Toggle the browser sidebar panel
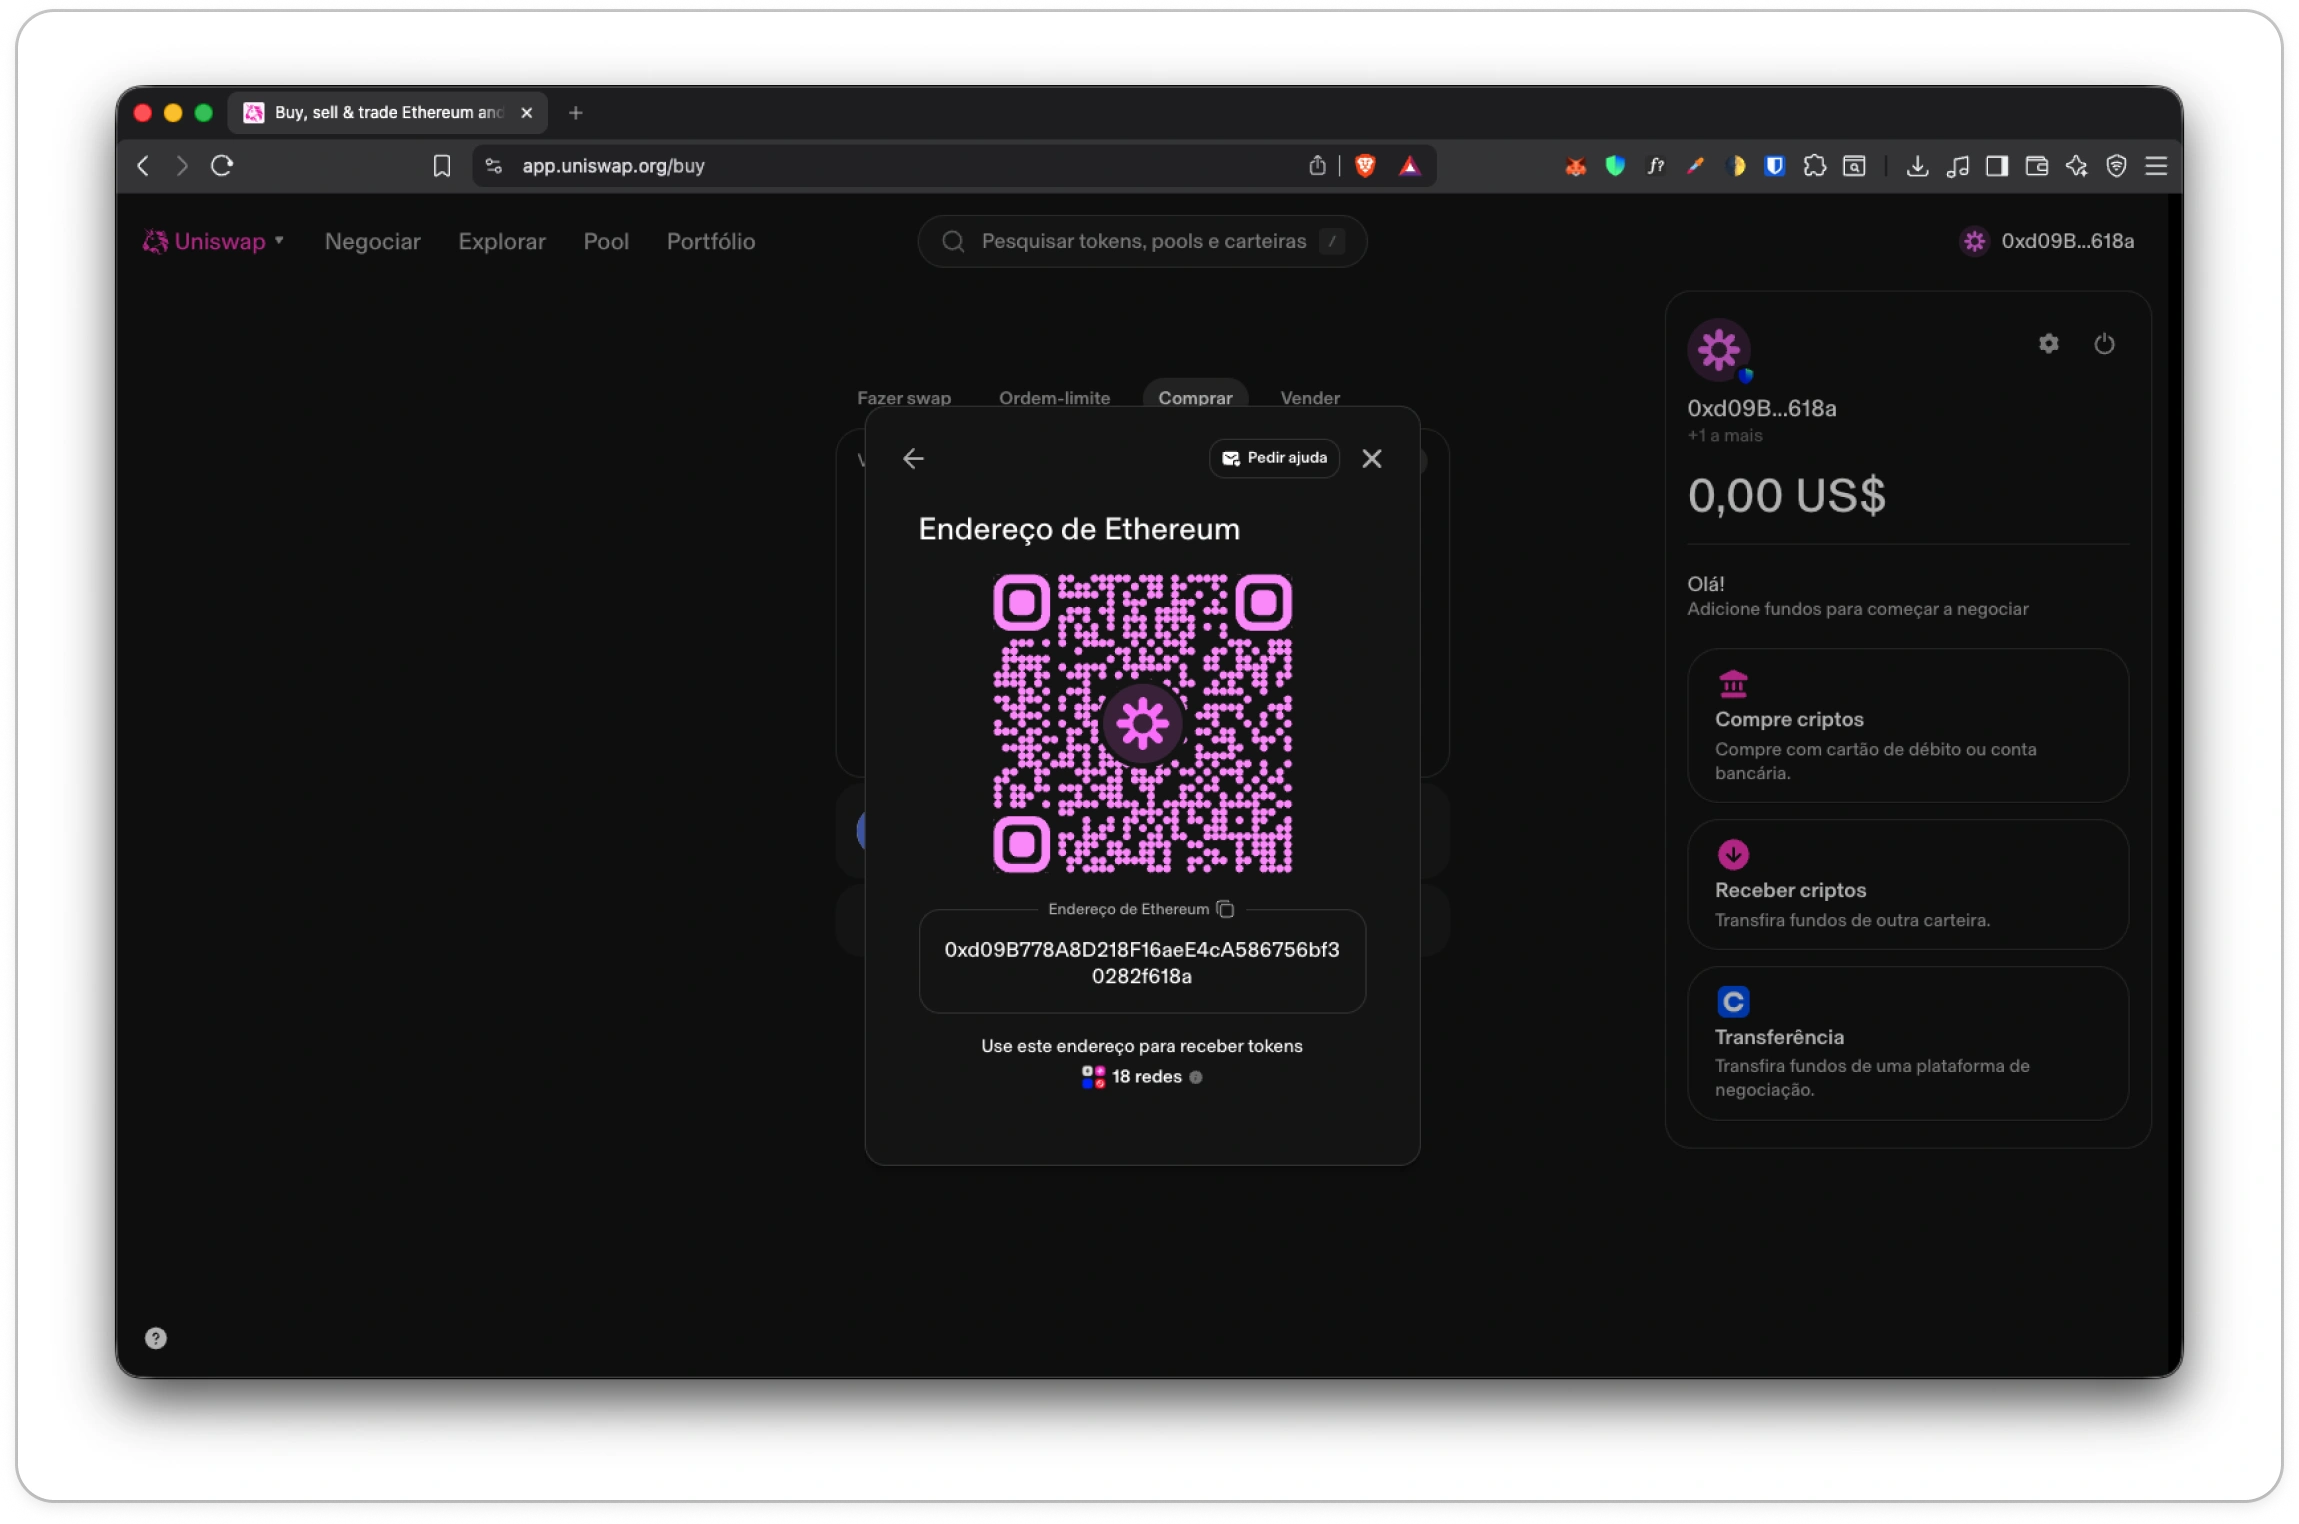 tap(1997, 166)
